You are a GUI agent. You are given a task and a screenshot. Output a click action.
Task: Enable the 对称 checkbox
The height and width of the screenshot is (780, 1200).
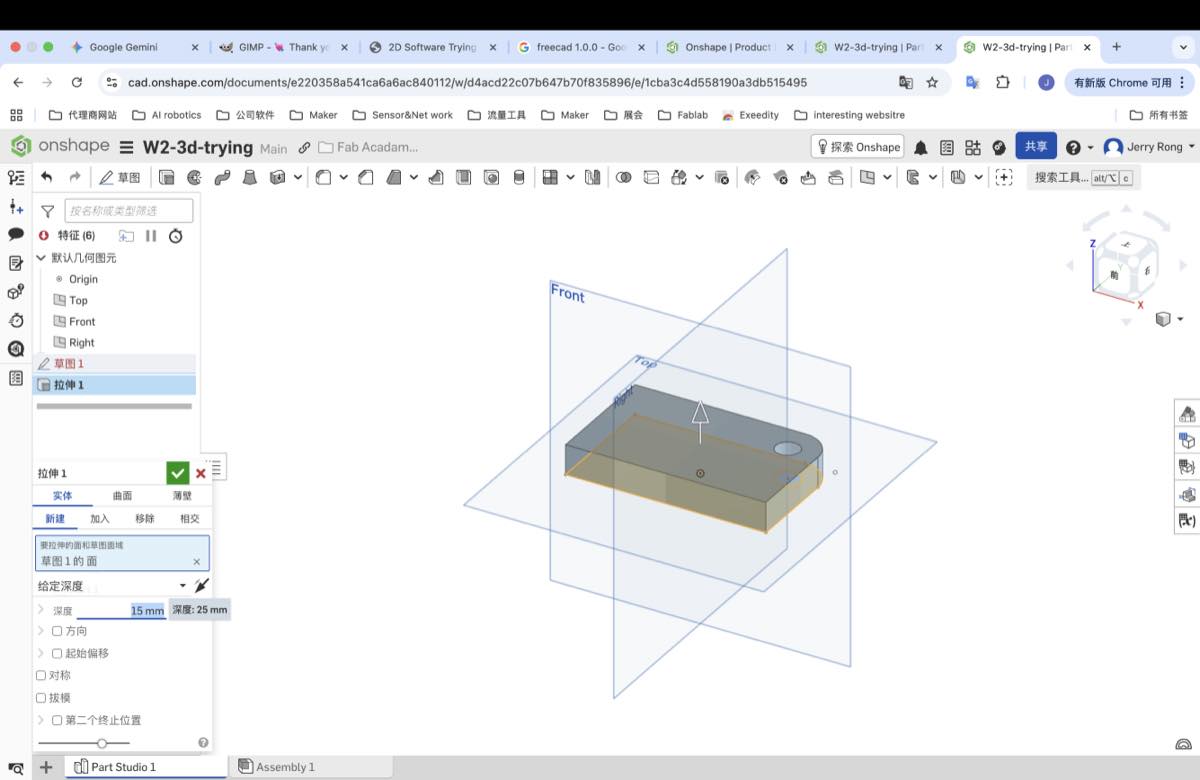point(41,675)
